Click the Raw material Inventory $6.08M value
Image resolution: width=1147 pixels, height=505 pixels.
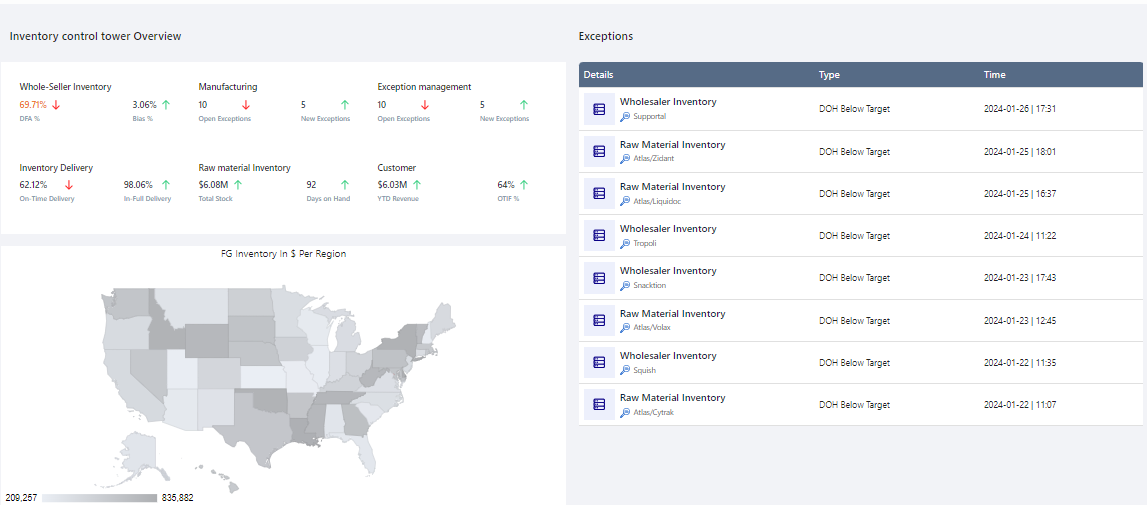pos(213,185)
